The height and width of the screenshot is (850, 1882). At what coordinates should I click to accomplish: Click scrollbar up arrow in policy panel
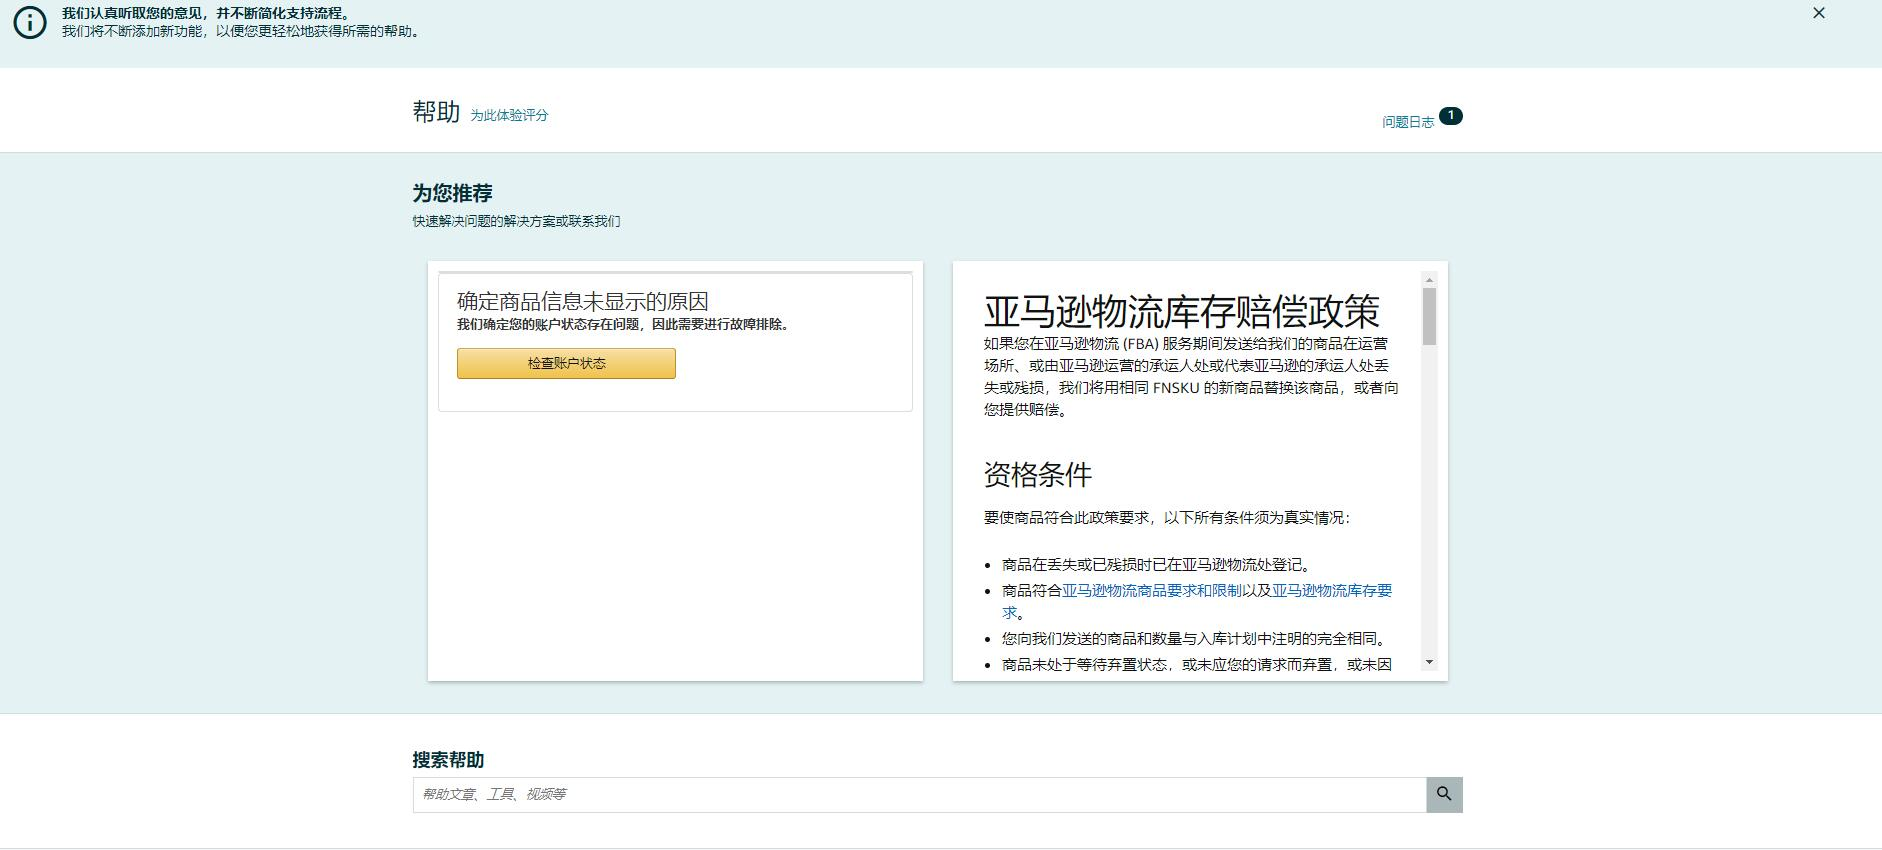[1429, 280]
